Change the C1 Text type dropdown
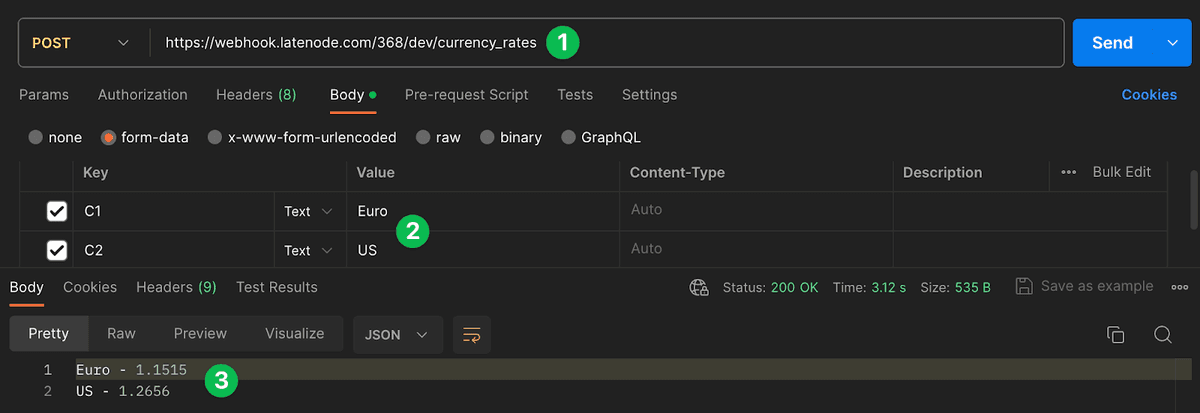1200x413 pixels. pos(309,211)
